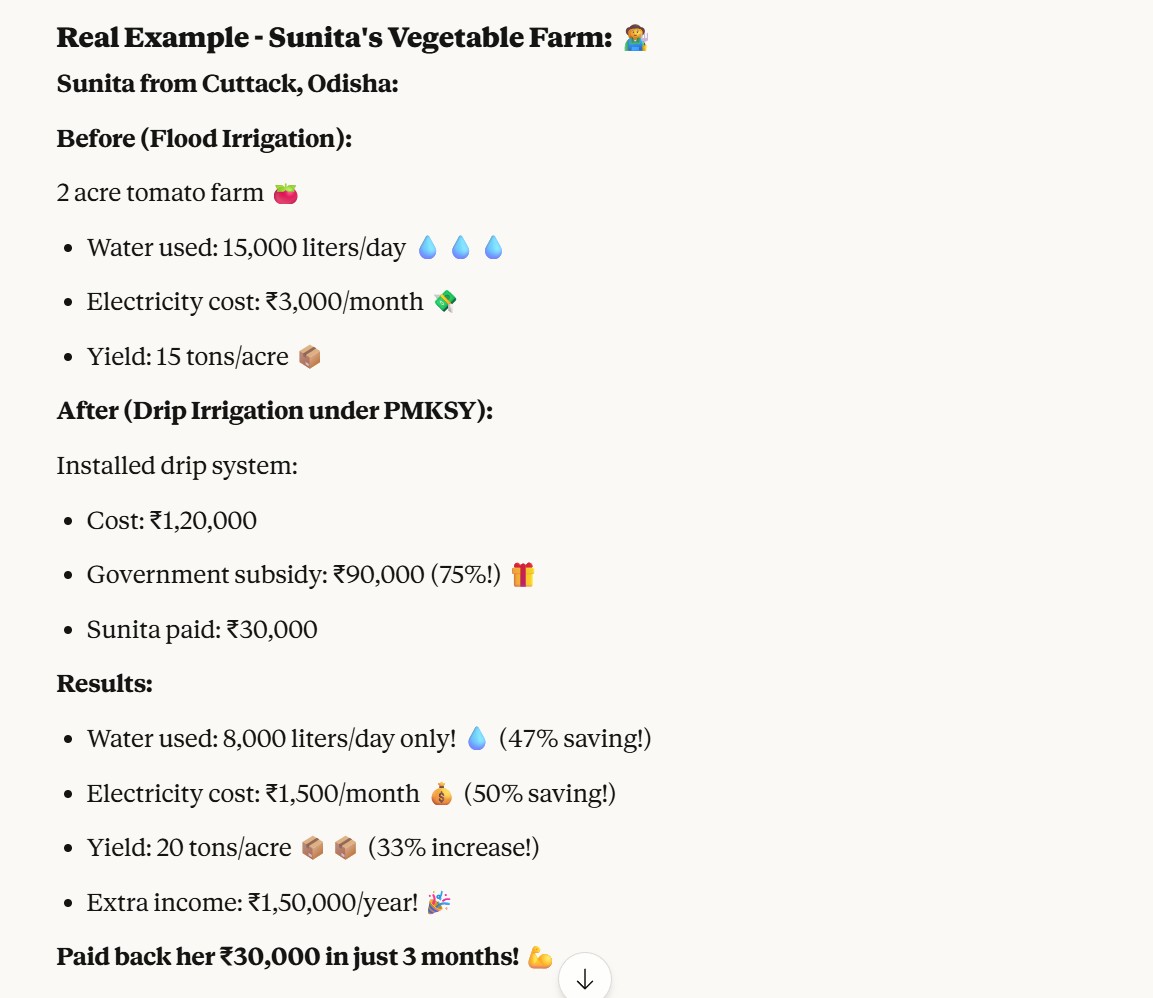Viewport: 1153px width, 998px height.
Task: Click the package emoji beside 15 tons/acre
Action: tap(310, 356)
